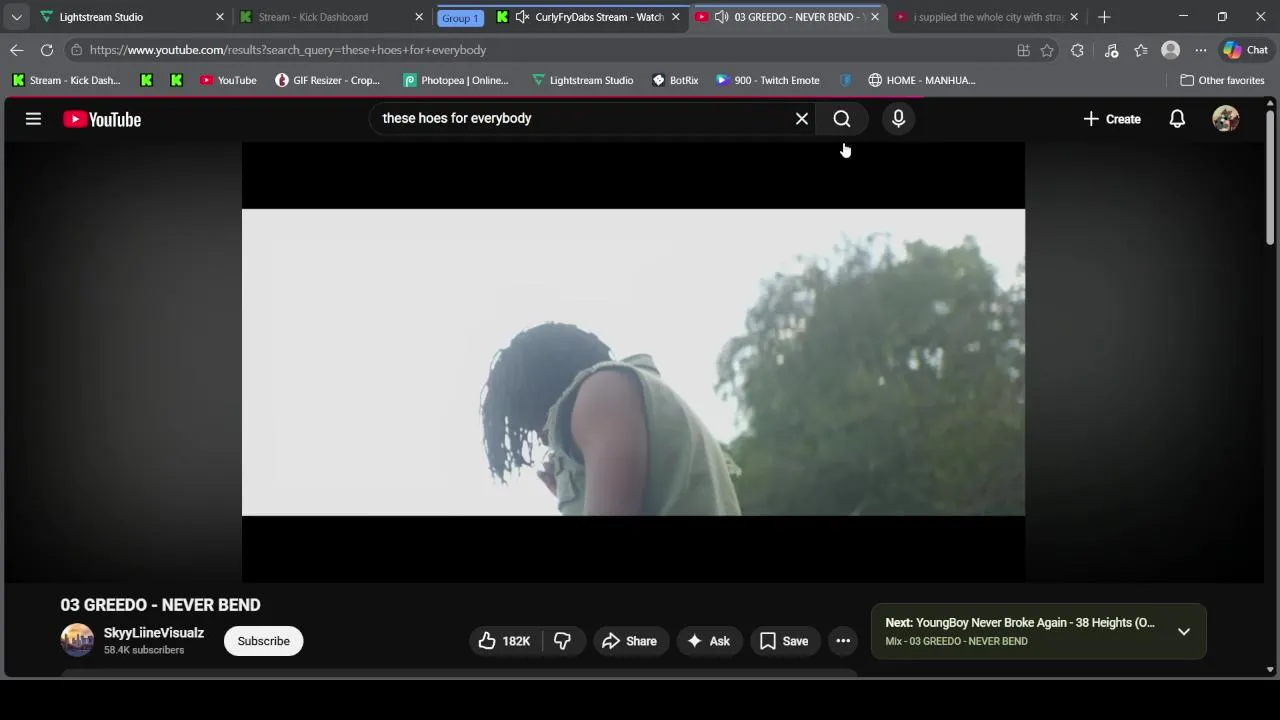Click the video player area
This screenshot has height=720, width=1280.
coord(633,362)
